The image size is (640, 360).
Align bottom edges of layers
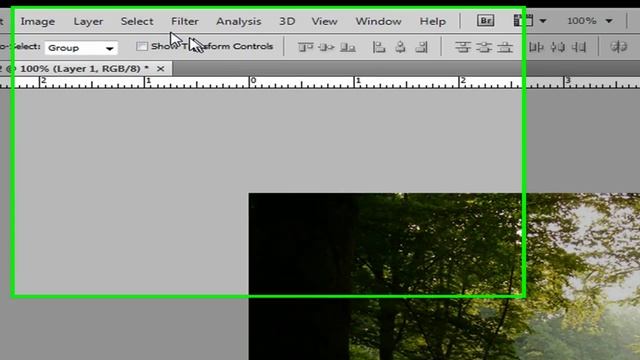tap(347, 47)
